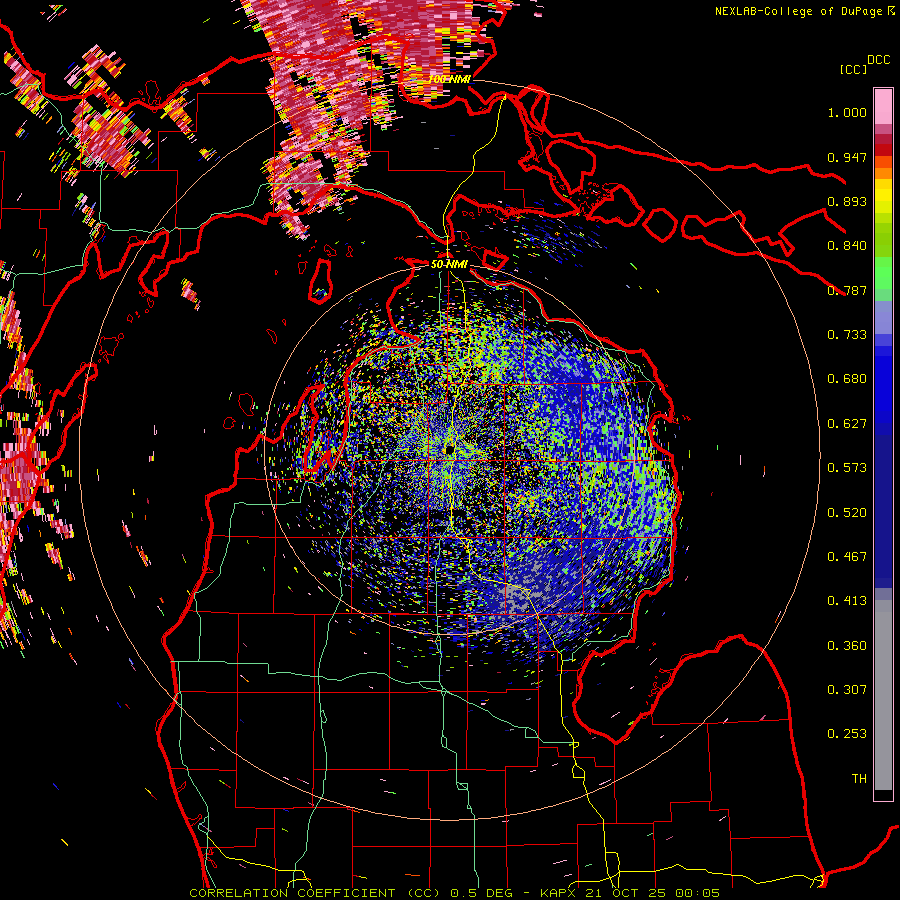The height and width of the screenshot is (900, 900).
Task: Pick the gray band near 0.307
Action: pyautogui.click(x=883, y=695)
